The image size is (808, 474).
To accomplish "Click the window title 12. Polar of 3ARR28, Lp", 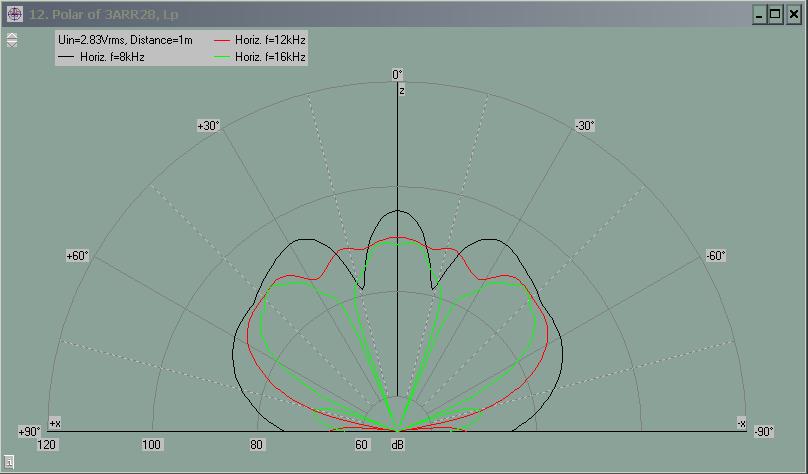I will coord(104,14).
